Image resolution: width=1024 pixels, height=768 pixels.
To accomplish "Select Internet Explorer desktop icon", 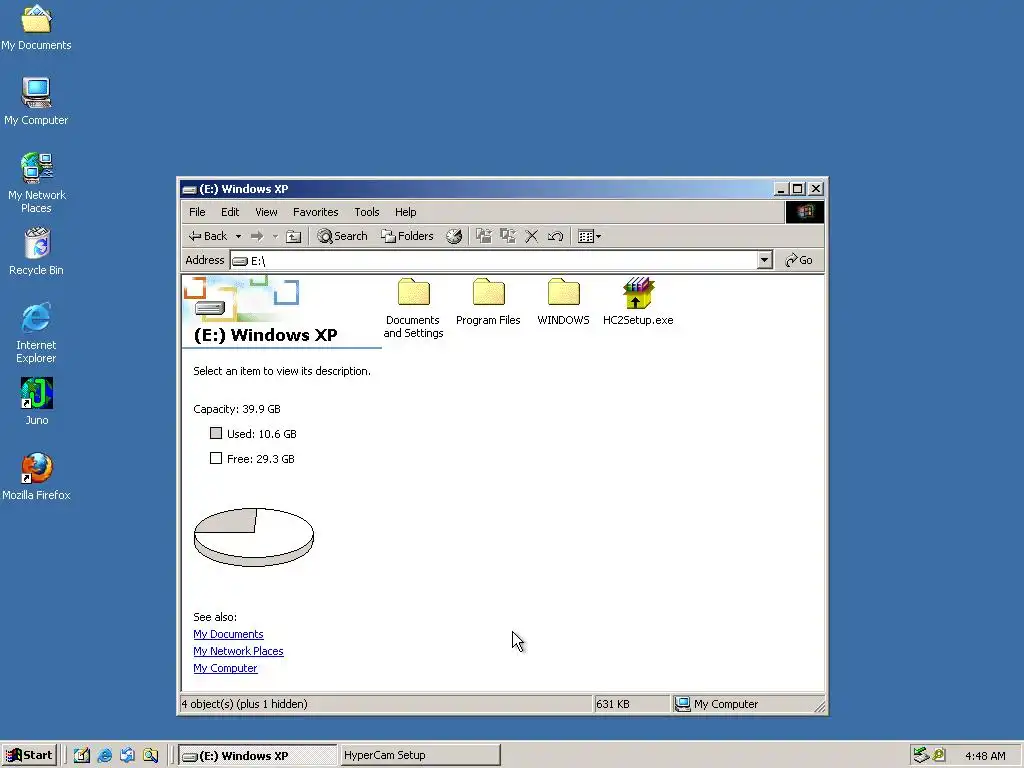I will [36, 333].
